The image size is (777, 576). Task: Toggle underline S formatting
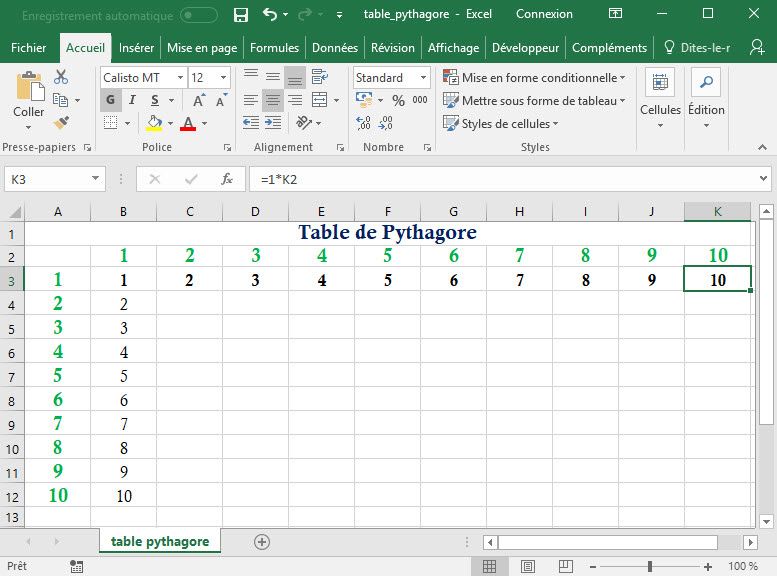155,100
